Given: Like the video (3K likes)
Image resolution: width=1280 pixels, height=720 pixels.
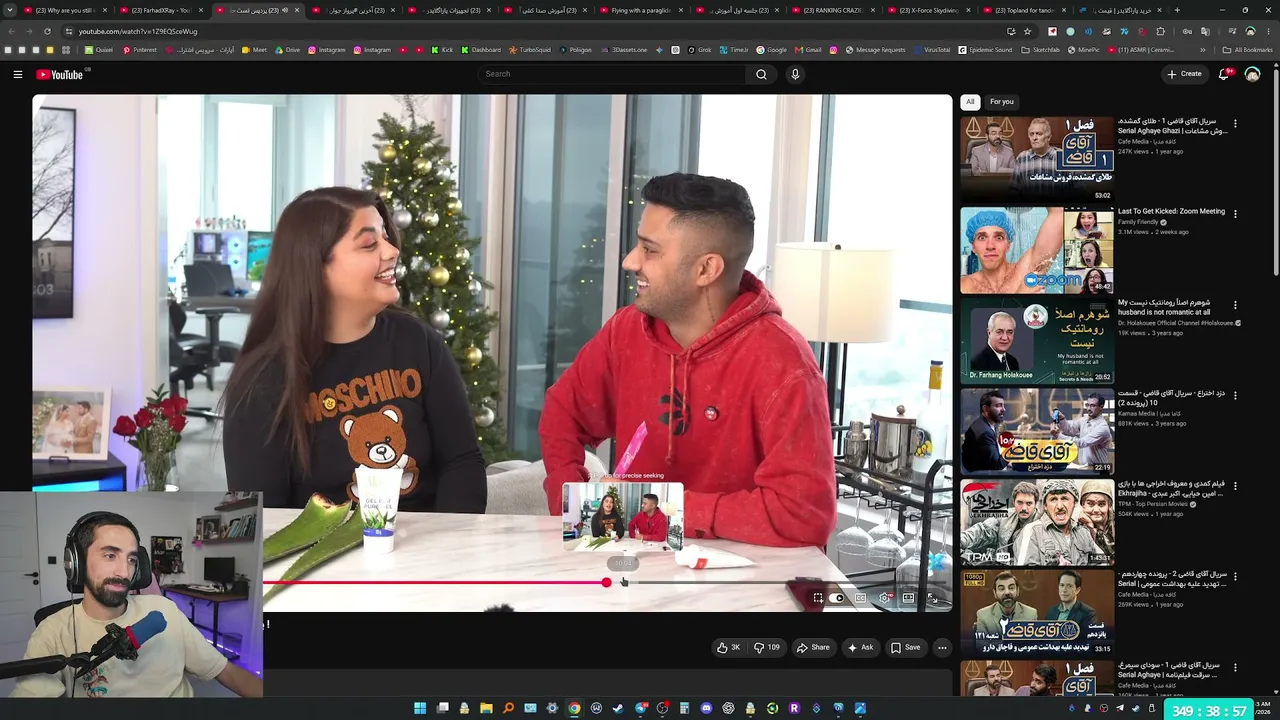Looking at the screenshot, I should [x=728, y=648].
